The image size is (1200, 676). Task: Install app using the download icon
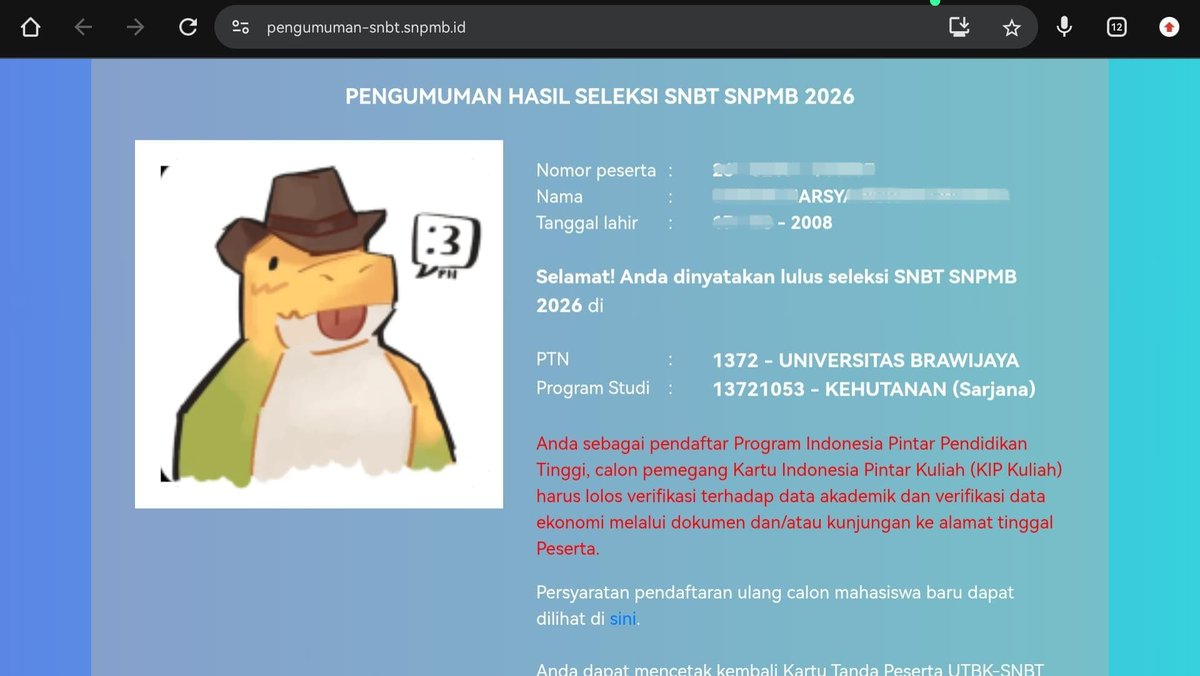pos(960,28)
